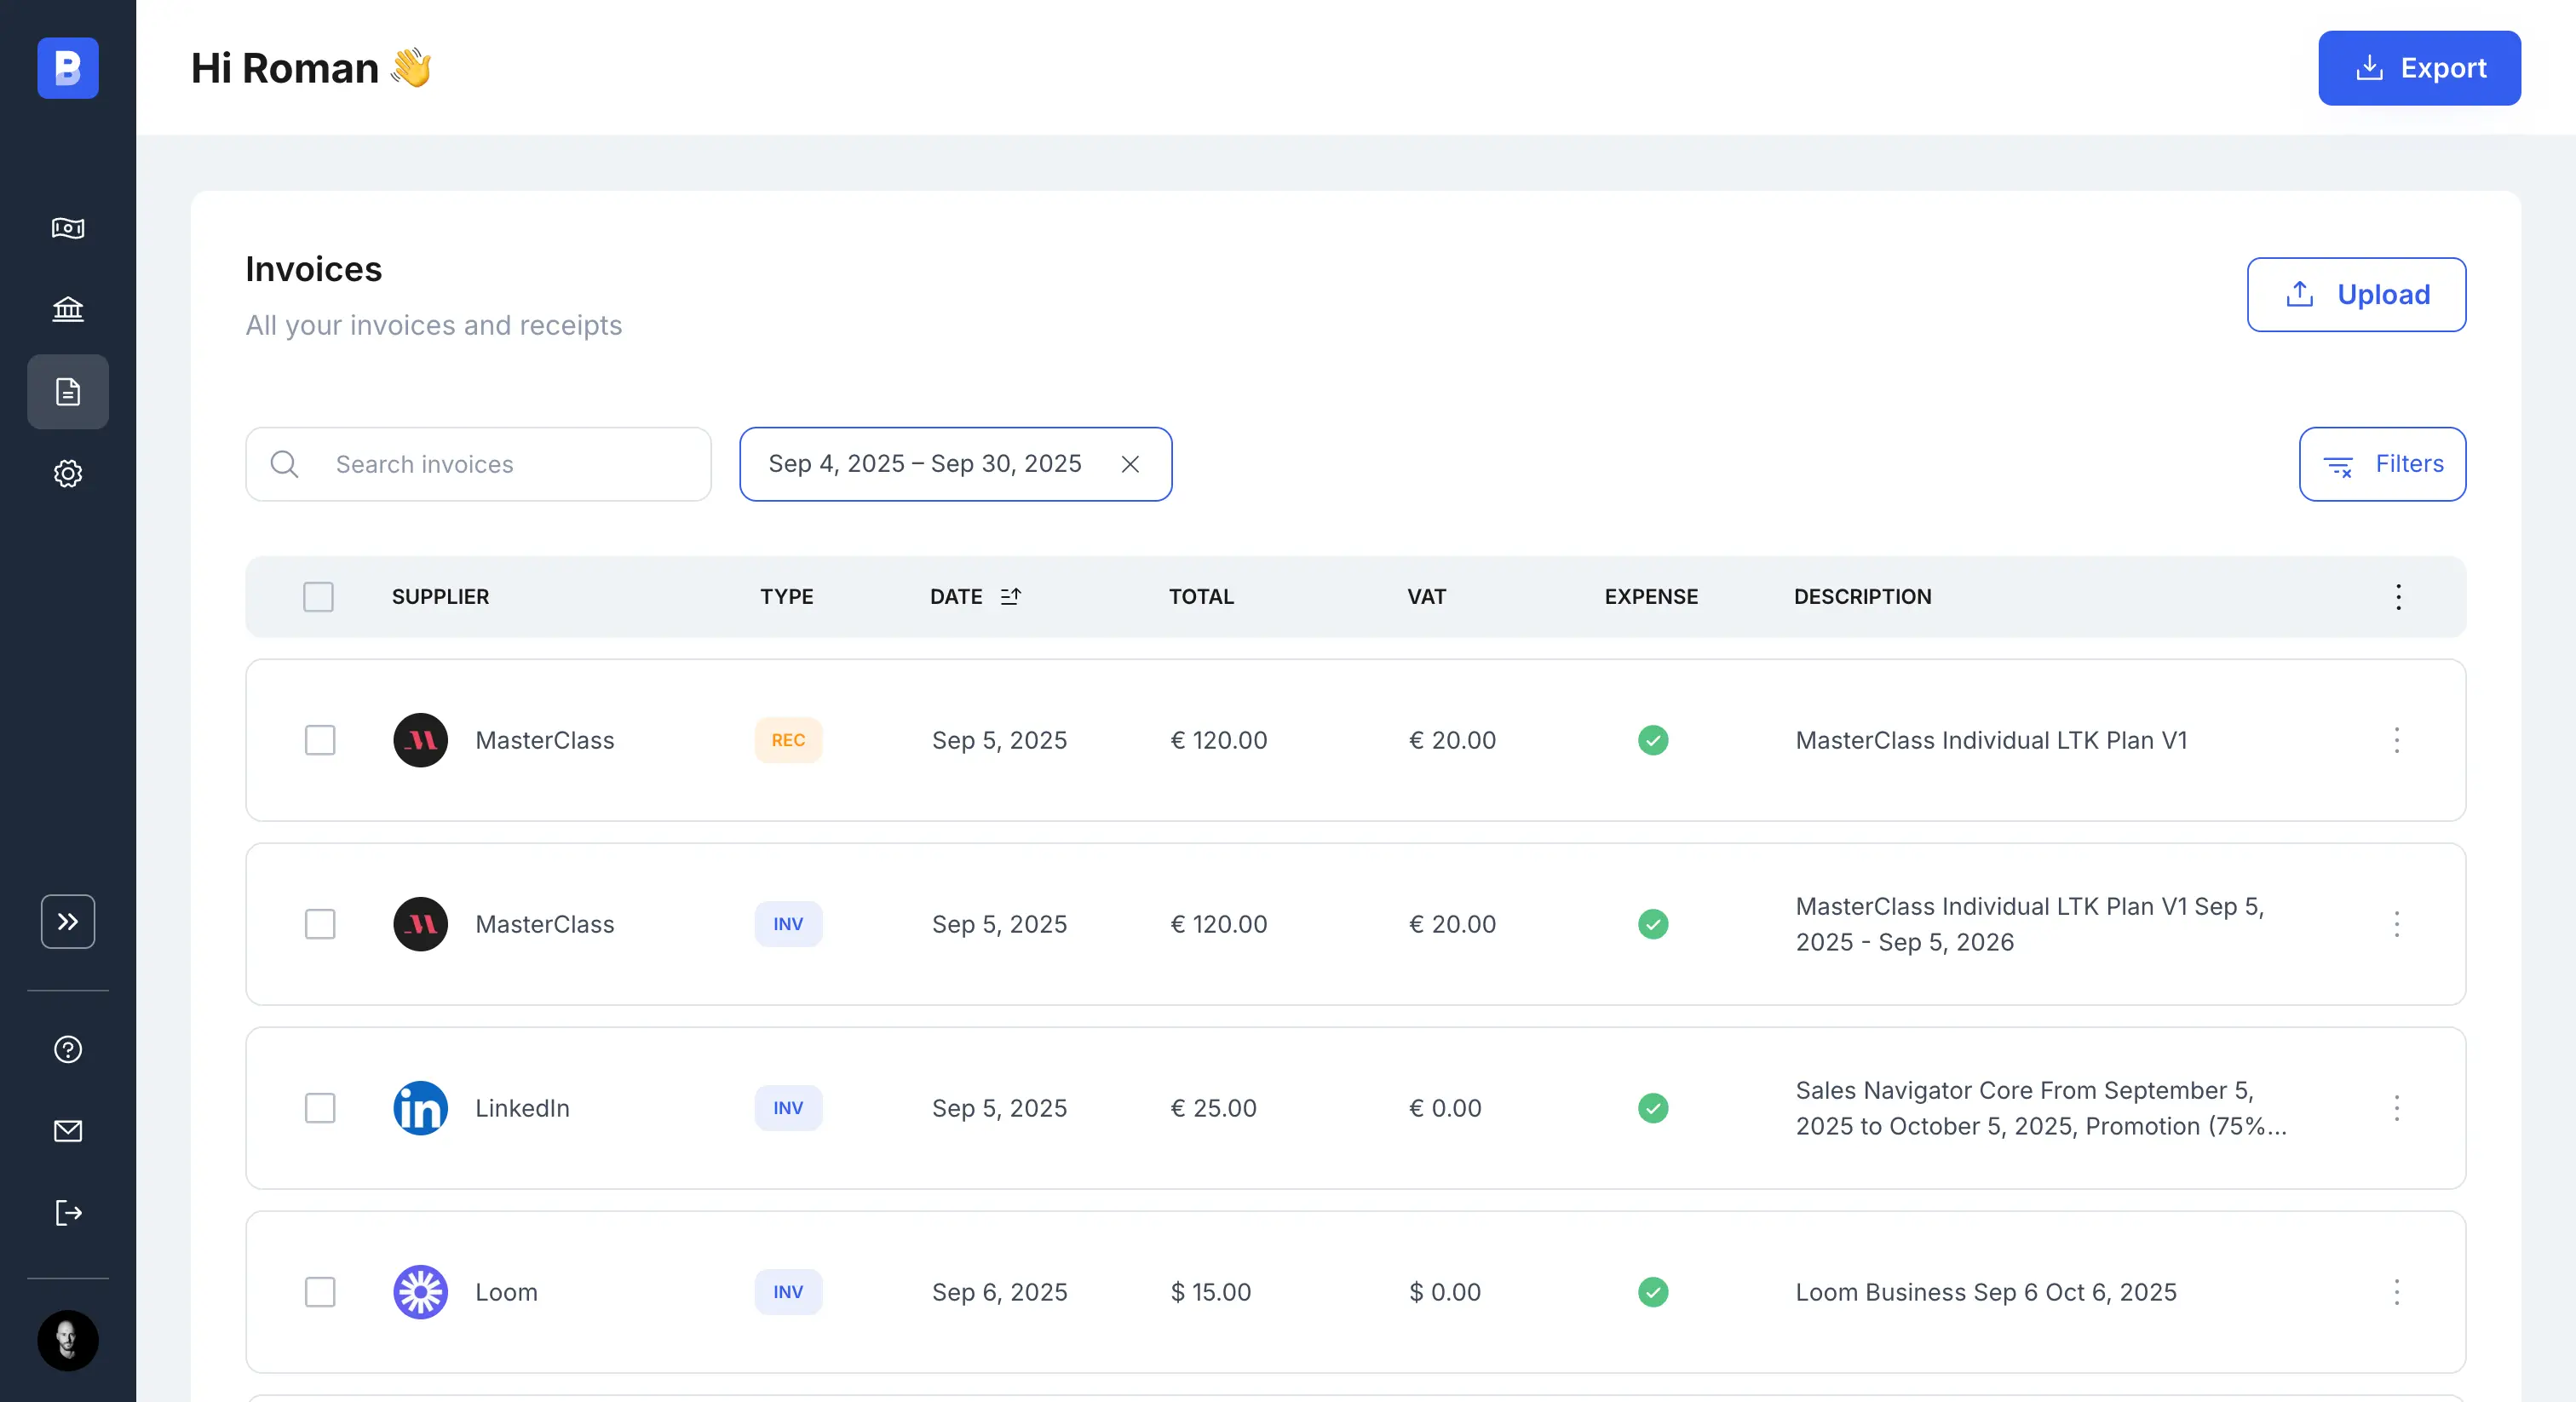The width and height of the screenshot is (2576, 1402).
Task: Open the Filters panel
Action: (x=2382, y=463)
